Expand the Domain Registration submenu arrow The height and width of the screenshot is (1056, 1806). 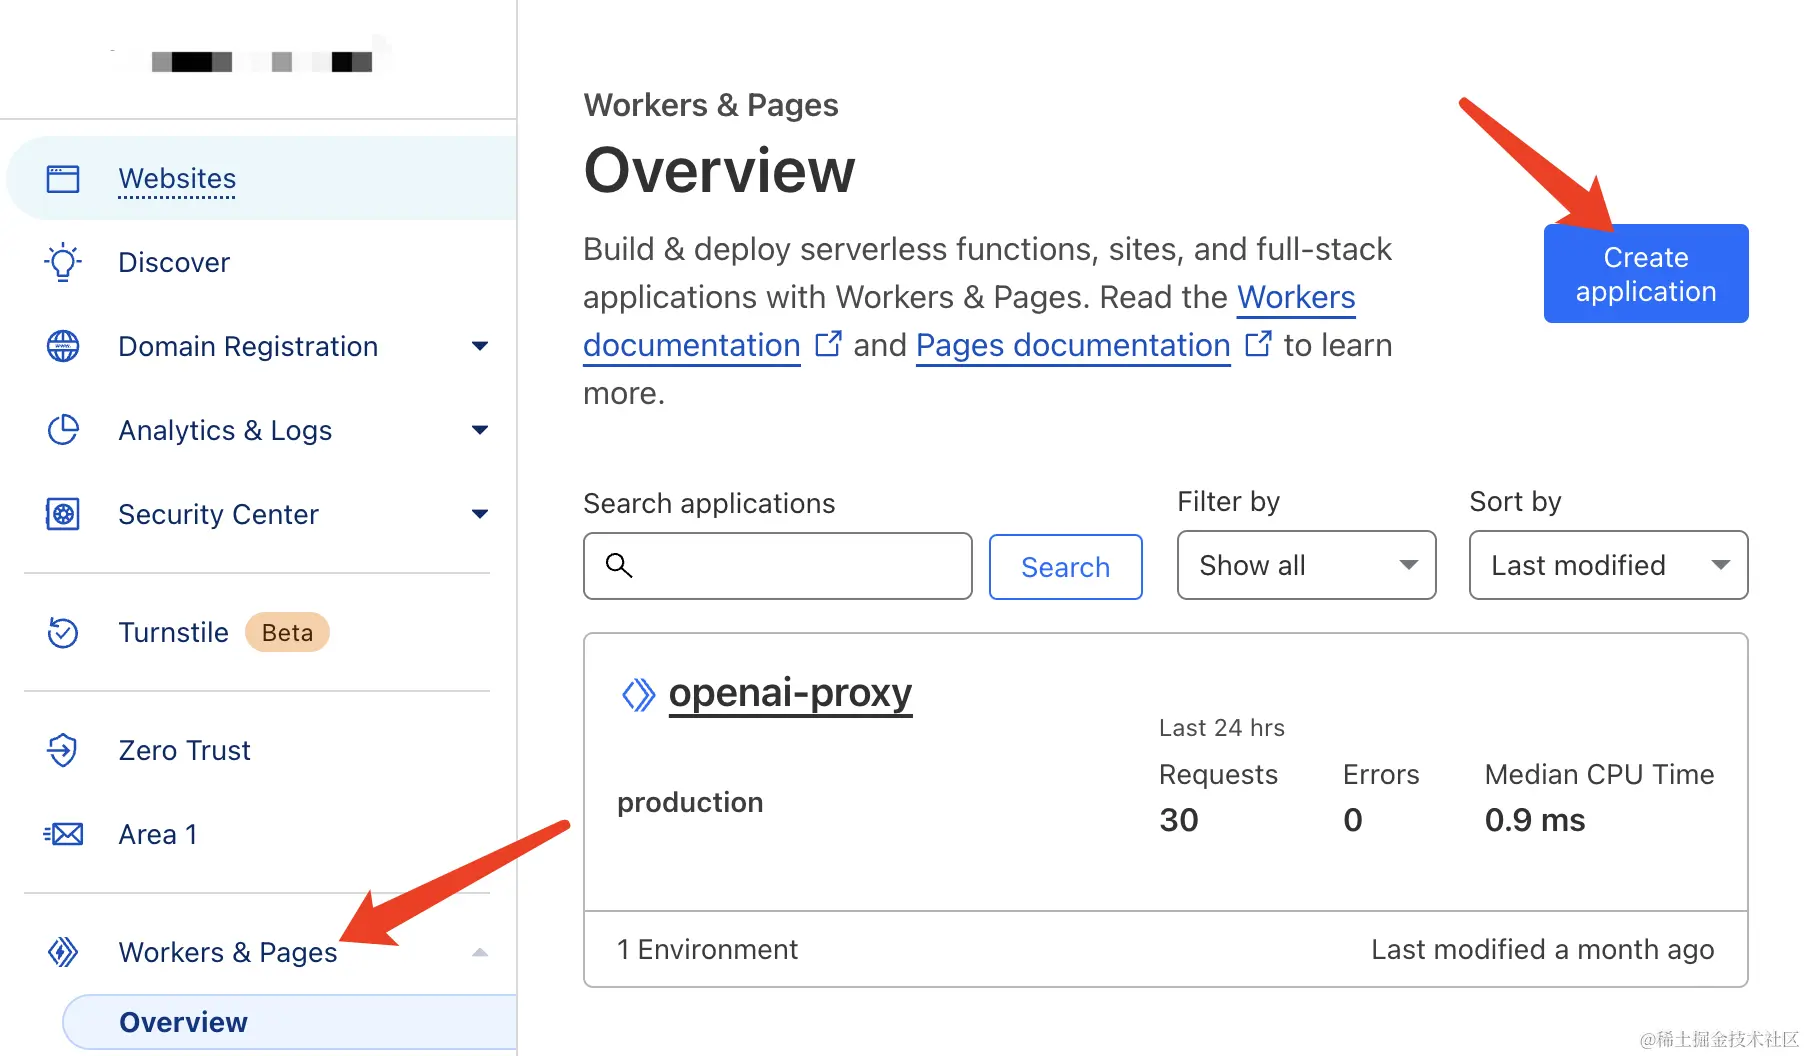[x=480, y=346]
